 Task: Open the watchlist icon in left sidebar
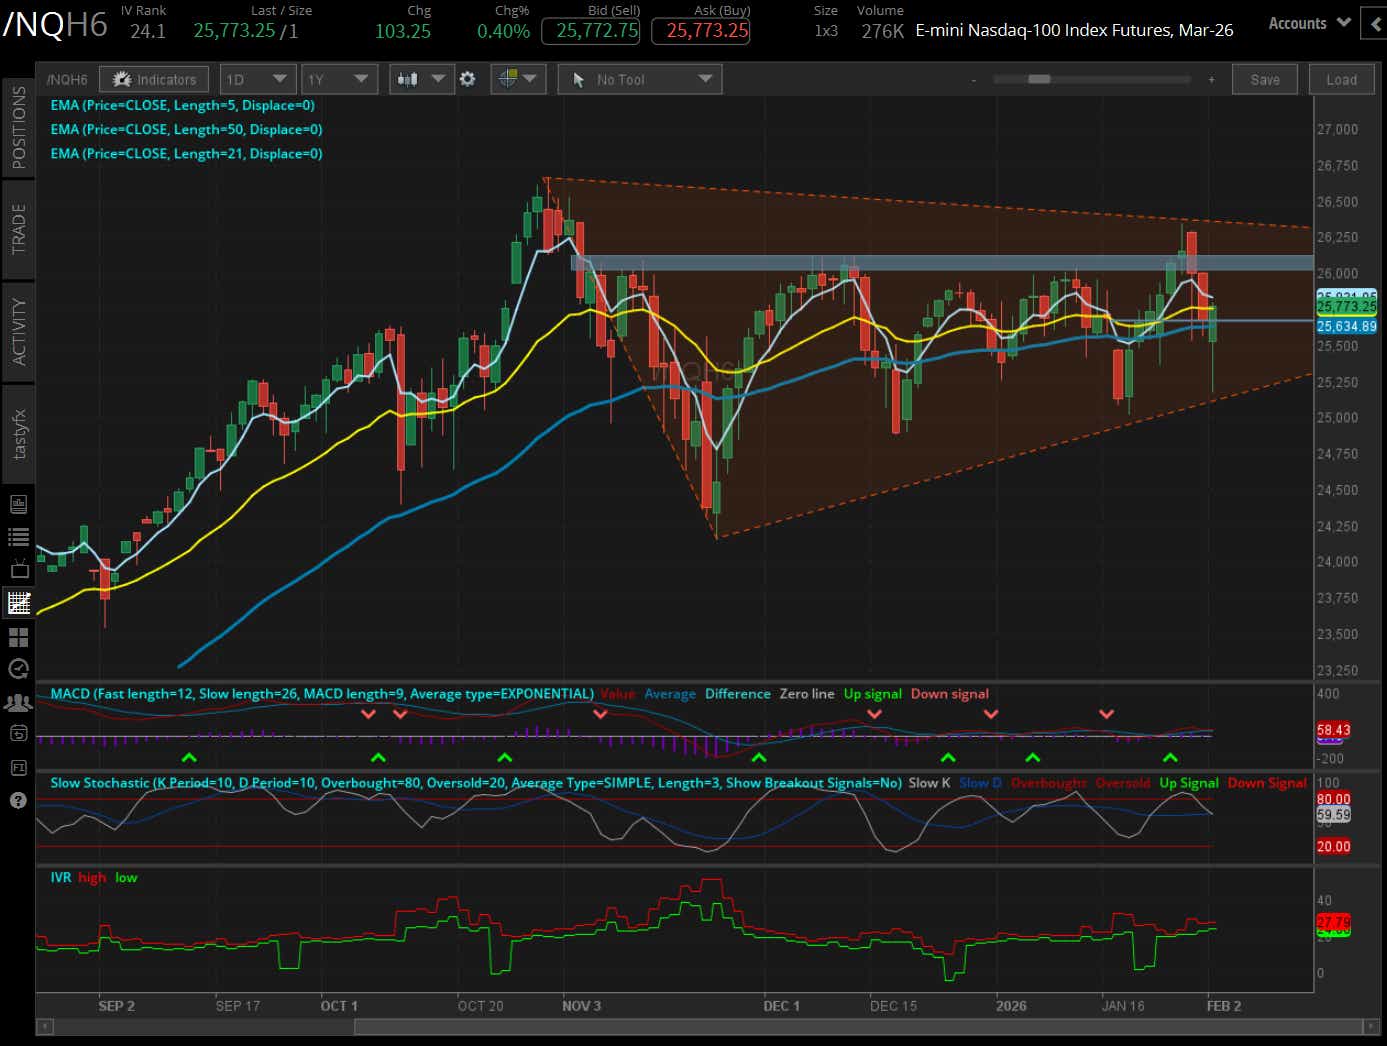click(x=18, y=536)
